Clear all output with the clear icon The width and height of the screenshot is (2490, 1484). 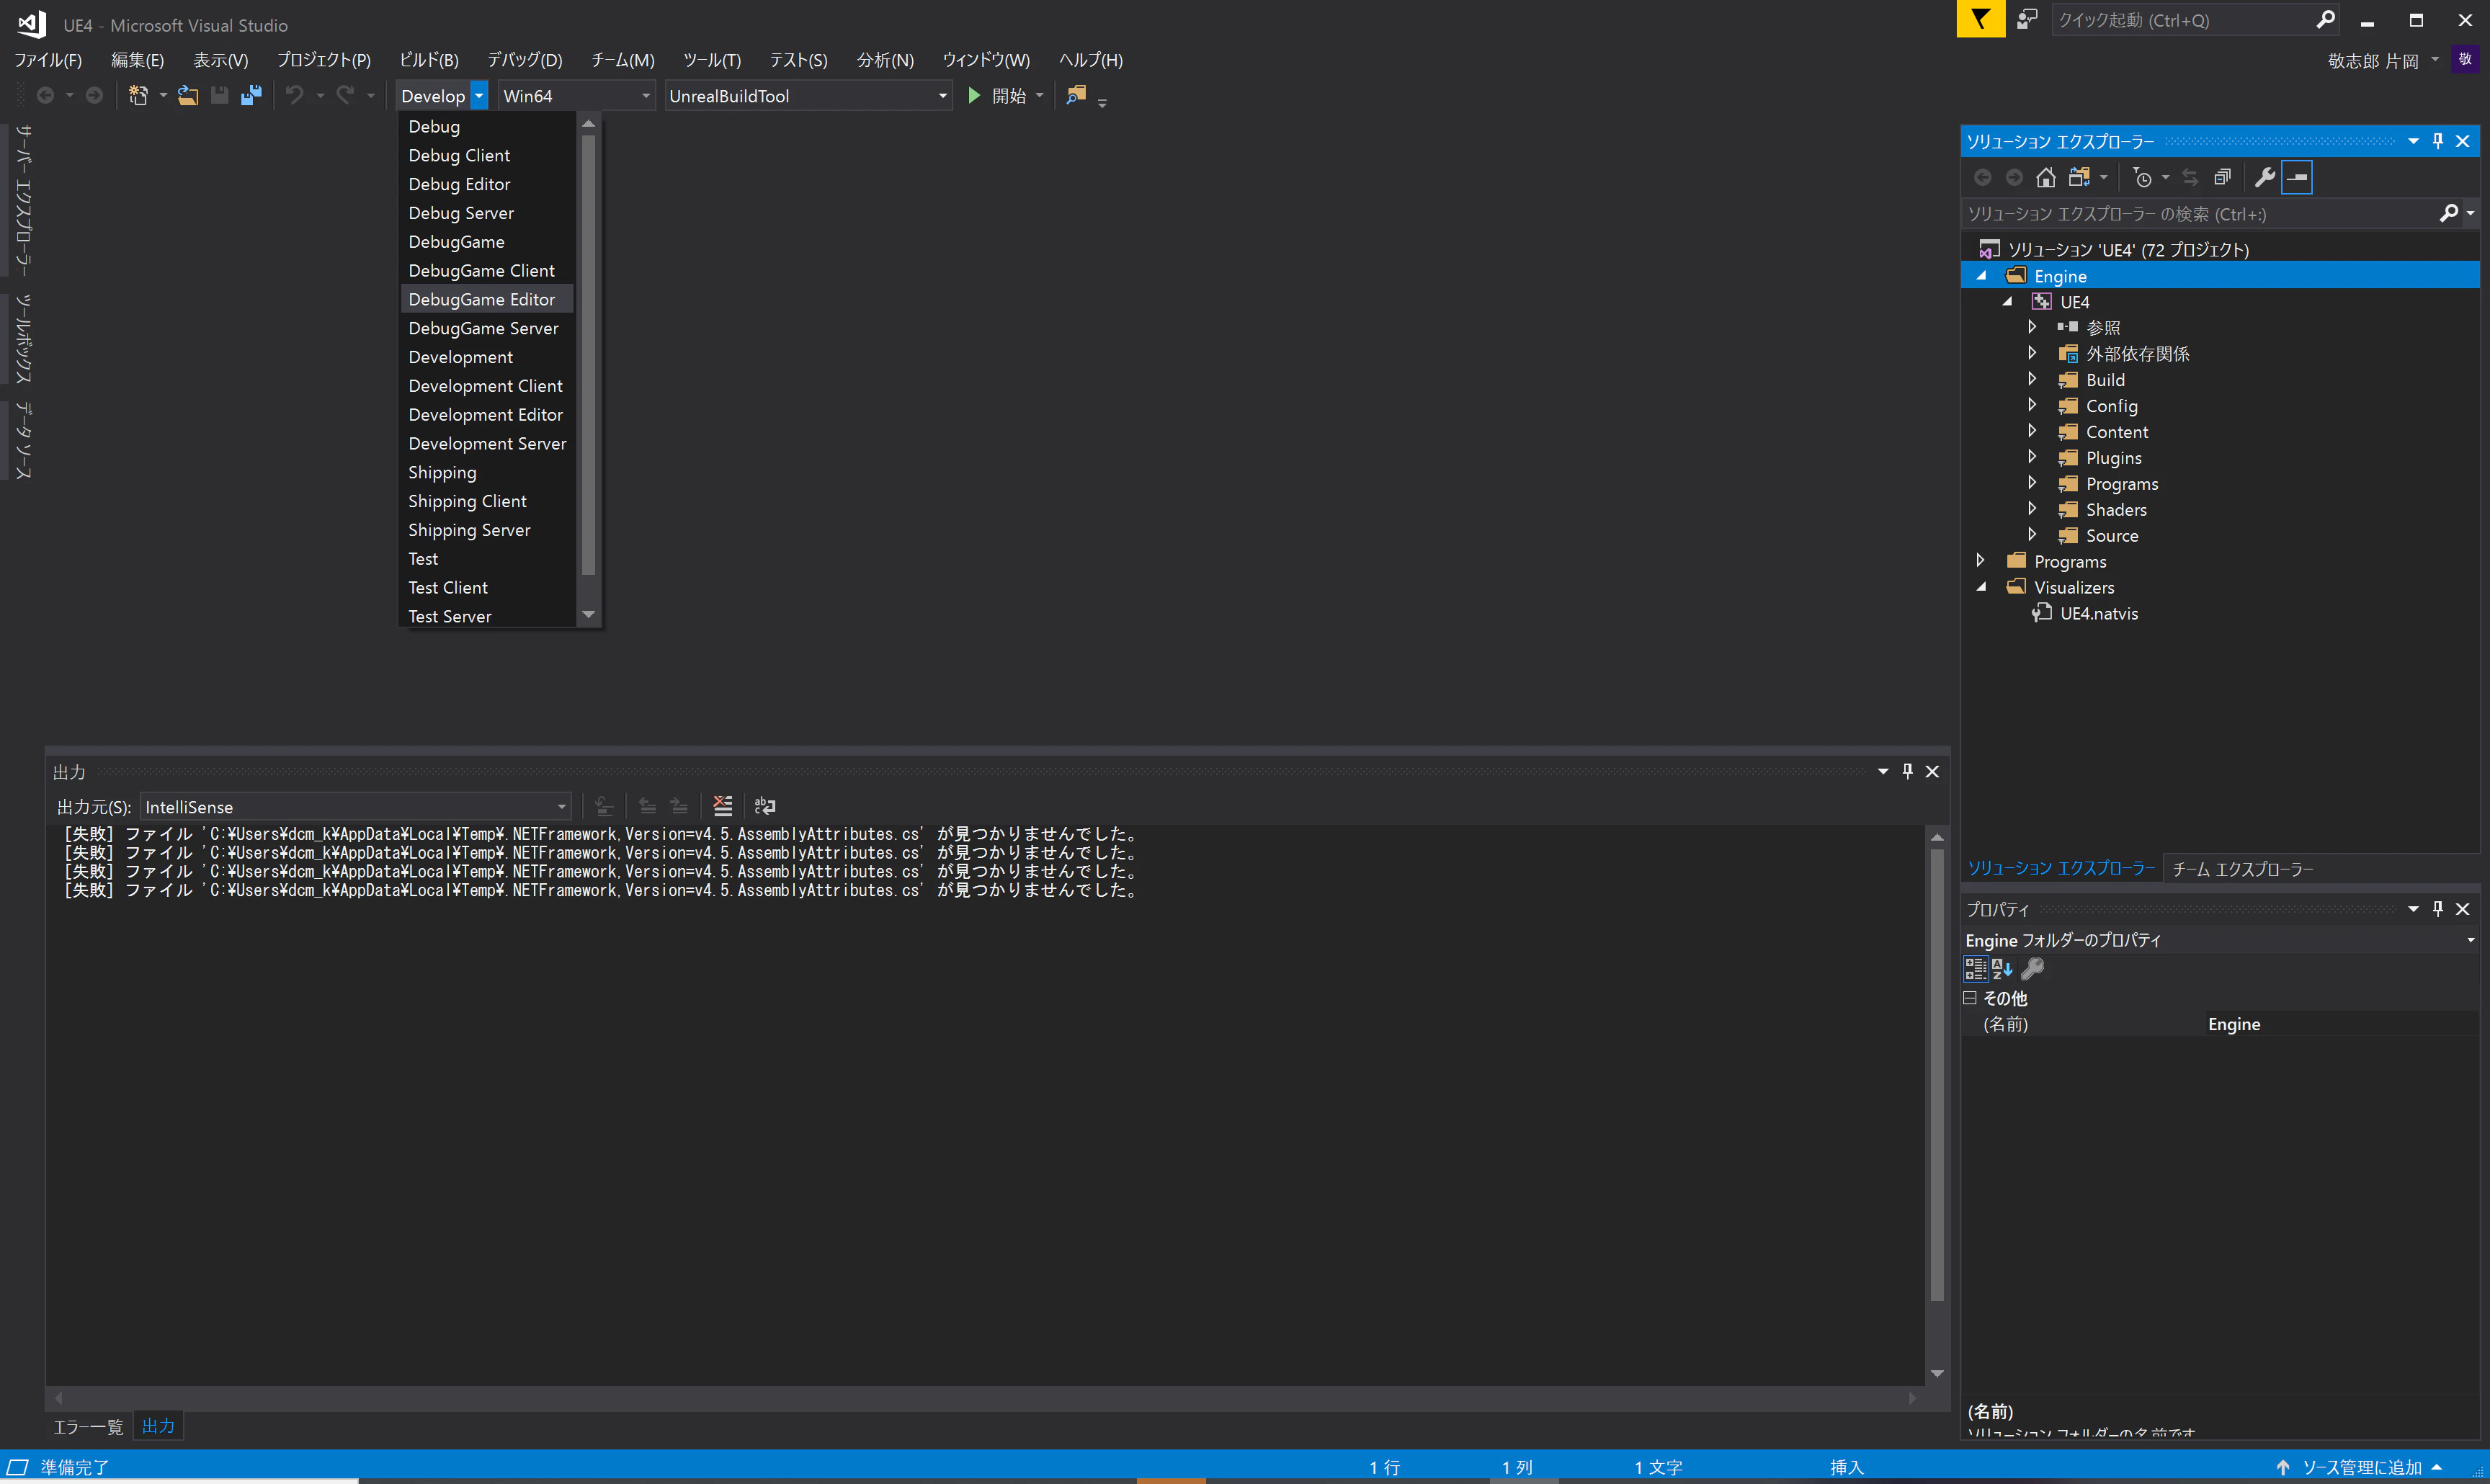pos(722,806)
